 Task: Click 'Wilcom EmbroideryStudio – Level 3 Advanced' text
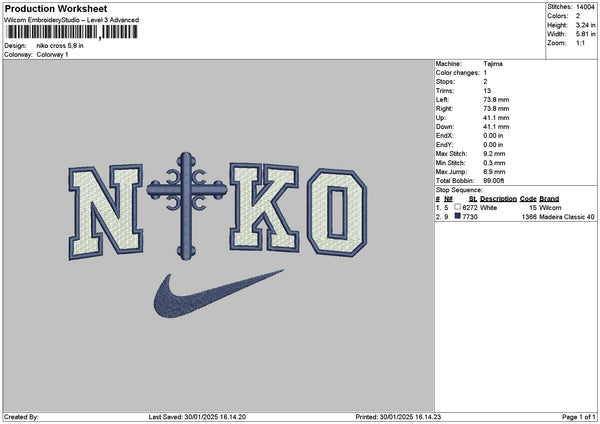[72, 20]
